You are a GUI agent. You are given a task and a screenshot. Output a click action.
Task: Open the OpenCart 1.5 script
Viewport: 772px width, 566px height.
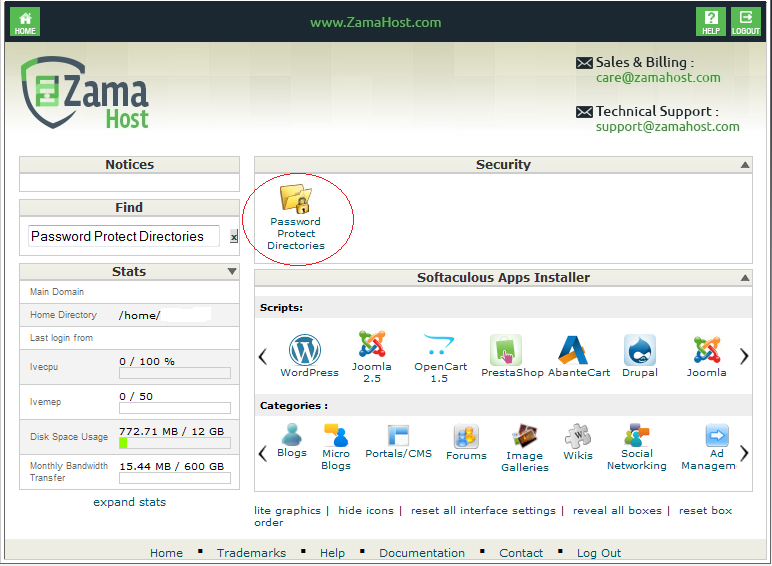point(439,344)
